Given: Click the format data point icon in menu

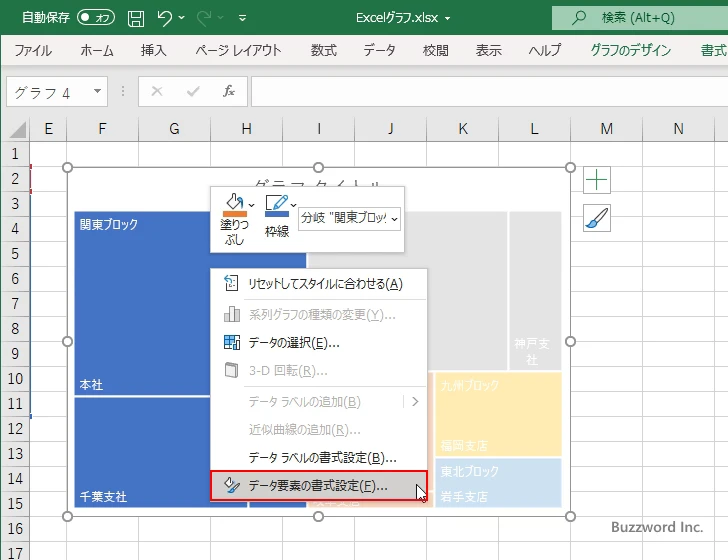Looking at the screenshot, I should coord(232,485).
